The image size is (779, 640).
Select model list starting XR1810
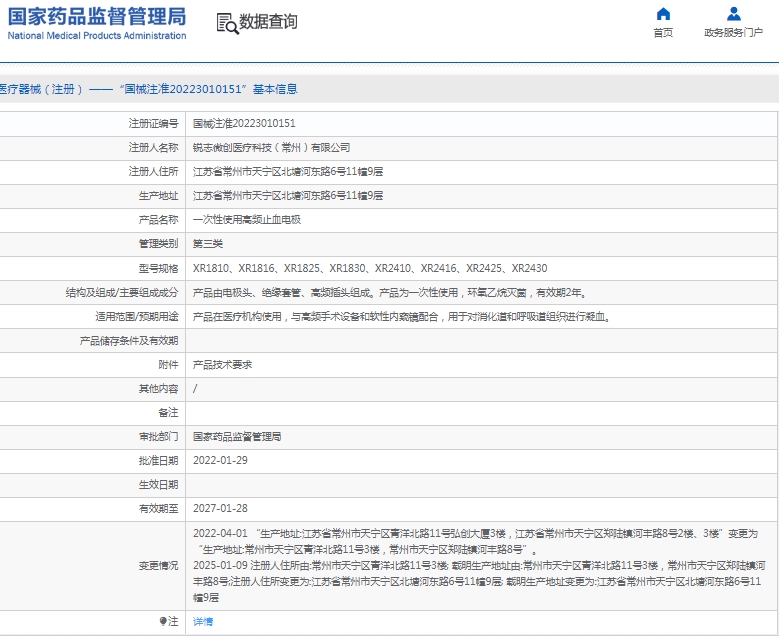click(x=370, y=268)
